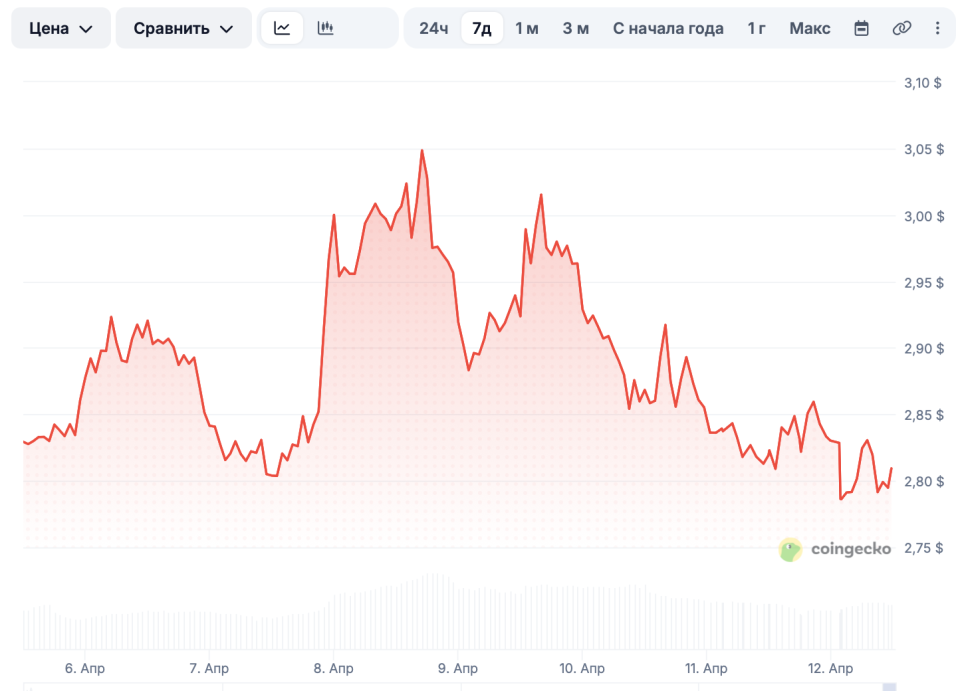Choose the 3м time range
960x691 pixels.
[575, 28]
